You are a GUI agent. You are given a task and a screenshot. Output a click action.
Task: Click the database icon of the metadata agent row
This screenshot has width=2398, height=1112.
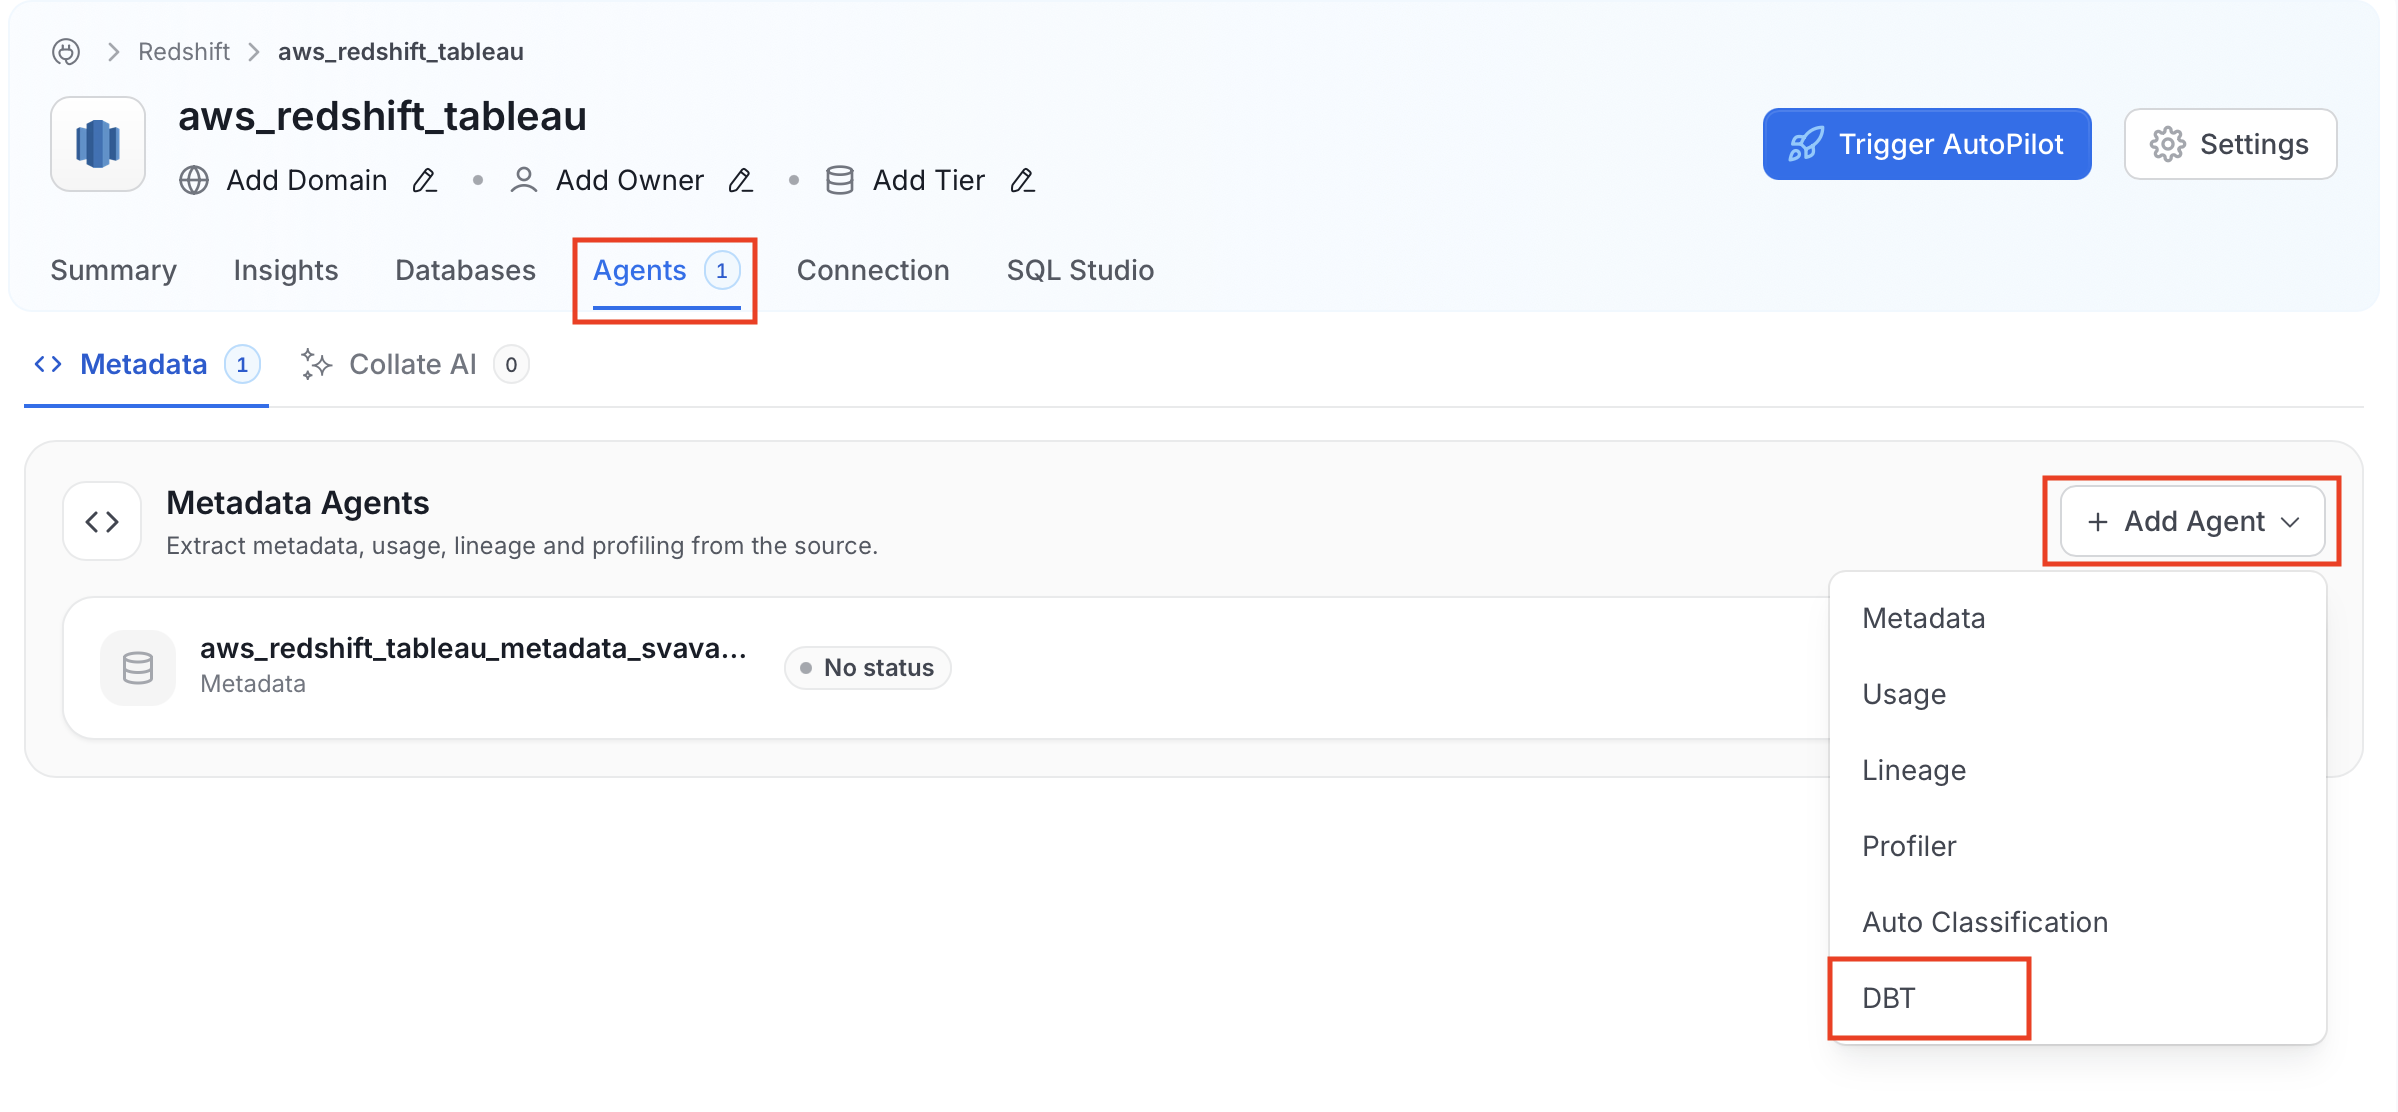coord(138,668)
